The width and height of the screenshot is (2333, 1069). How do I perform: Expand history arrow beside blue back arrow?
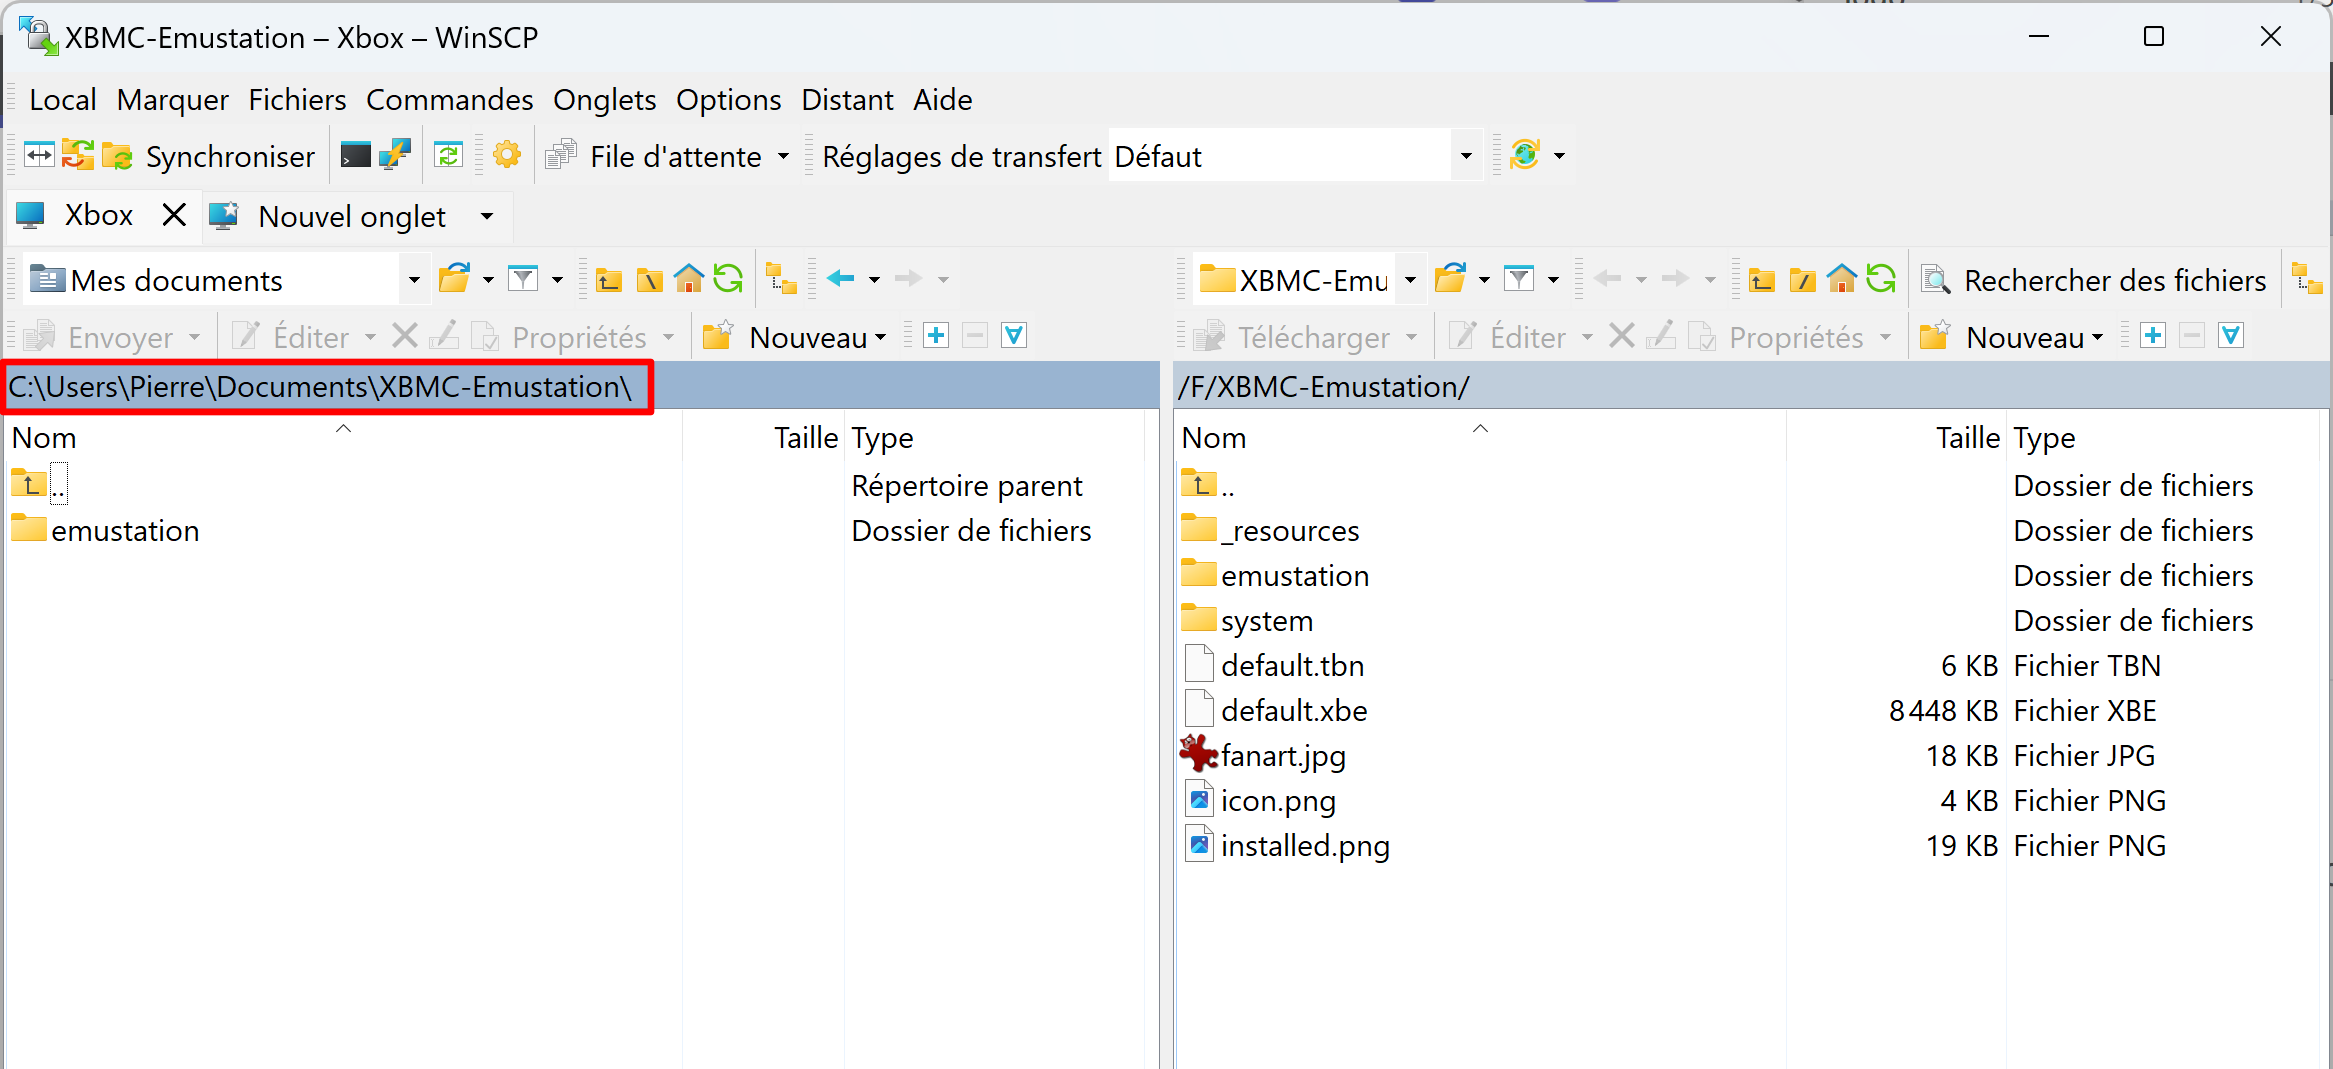(874, 280)
